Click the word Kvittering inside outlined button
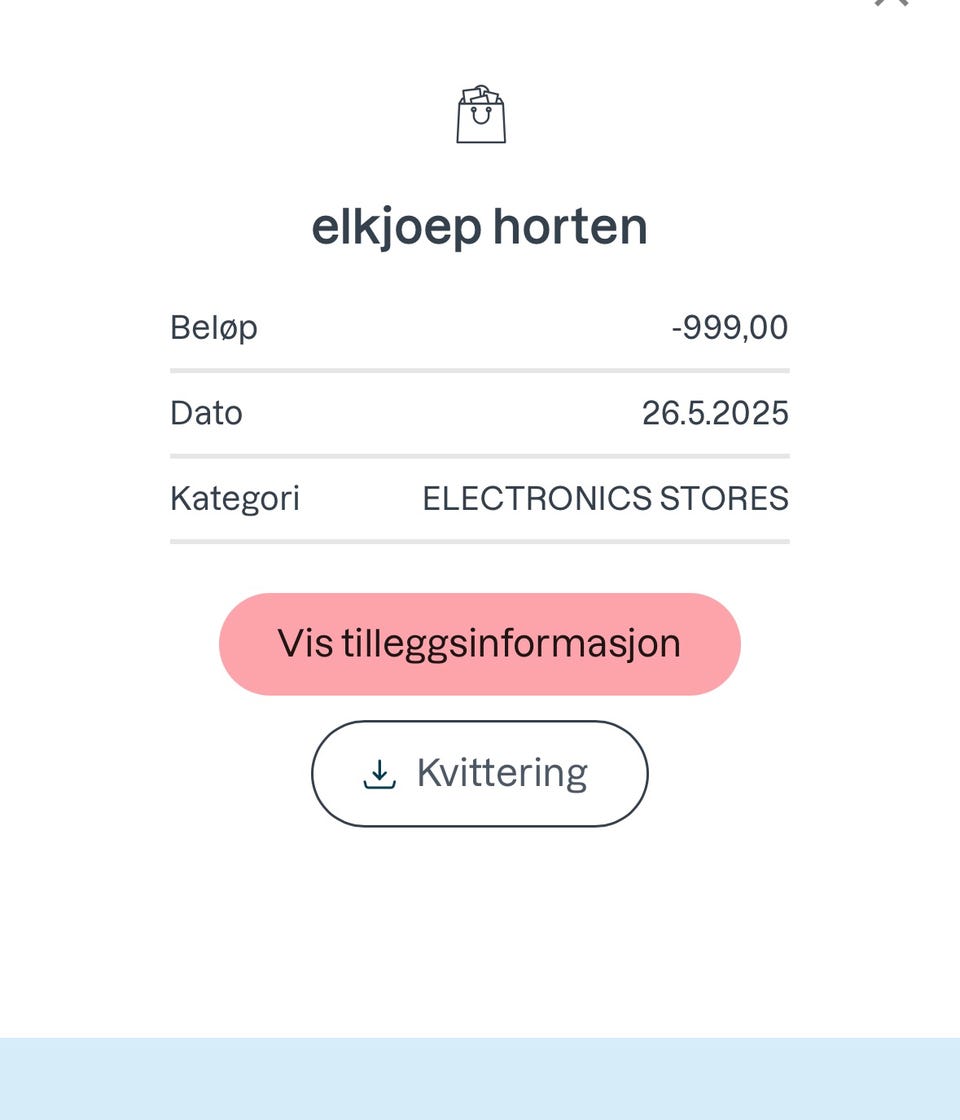The width and height of the screenshot is (960, 1120). (x=502, y=774)
